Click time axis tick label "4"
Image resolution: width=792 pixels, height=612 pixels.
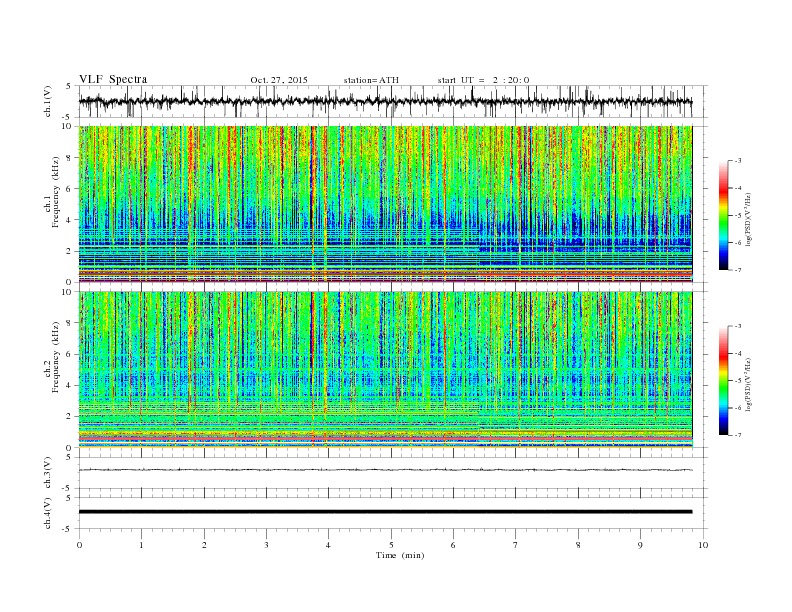click(x=329, y=545)
